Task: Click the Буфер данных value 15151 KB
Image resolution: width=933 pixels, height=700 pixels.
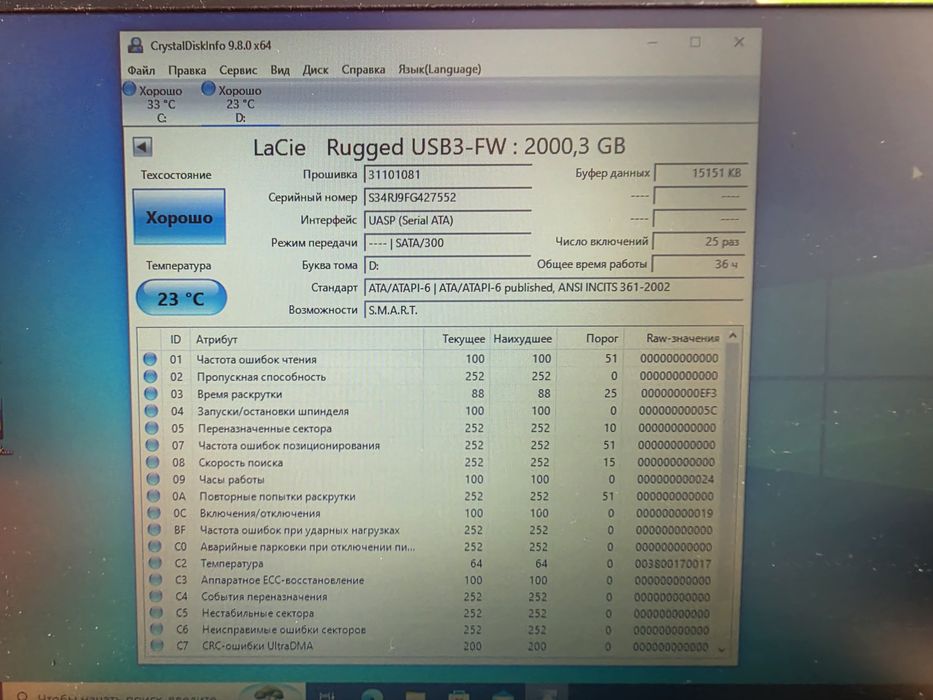Action: (x=700, y=173)
